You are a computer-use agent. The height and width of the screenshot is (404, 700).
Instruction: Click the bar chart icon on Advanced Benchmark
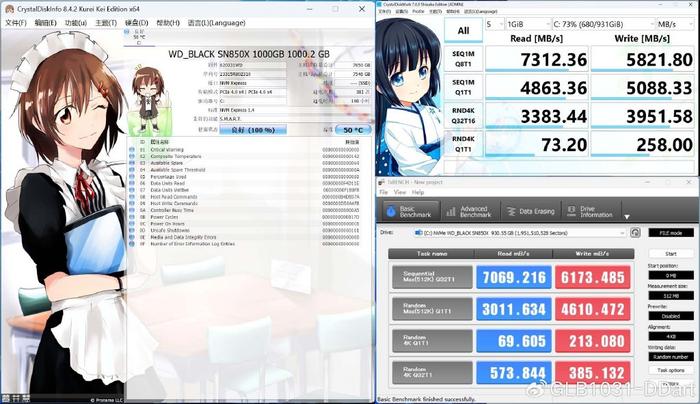451,212
